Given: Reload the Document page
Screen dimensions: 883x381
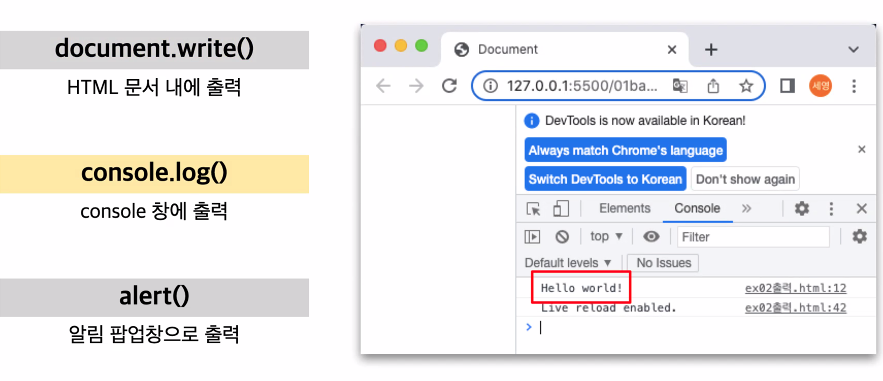Looking at the screenshot, I should (449, 86).
